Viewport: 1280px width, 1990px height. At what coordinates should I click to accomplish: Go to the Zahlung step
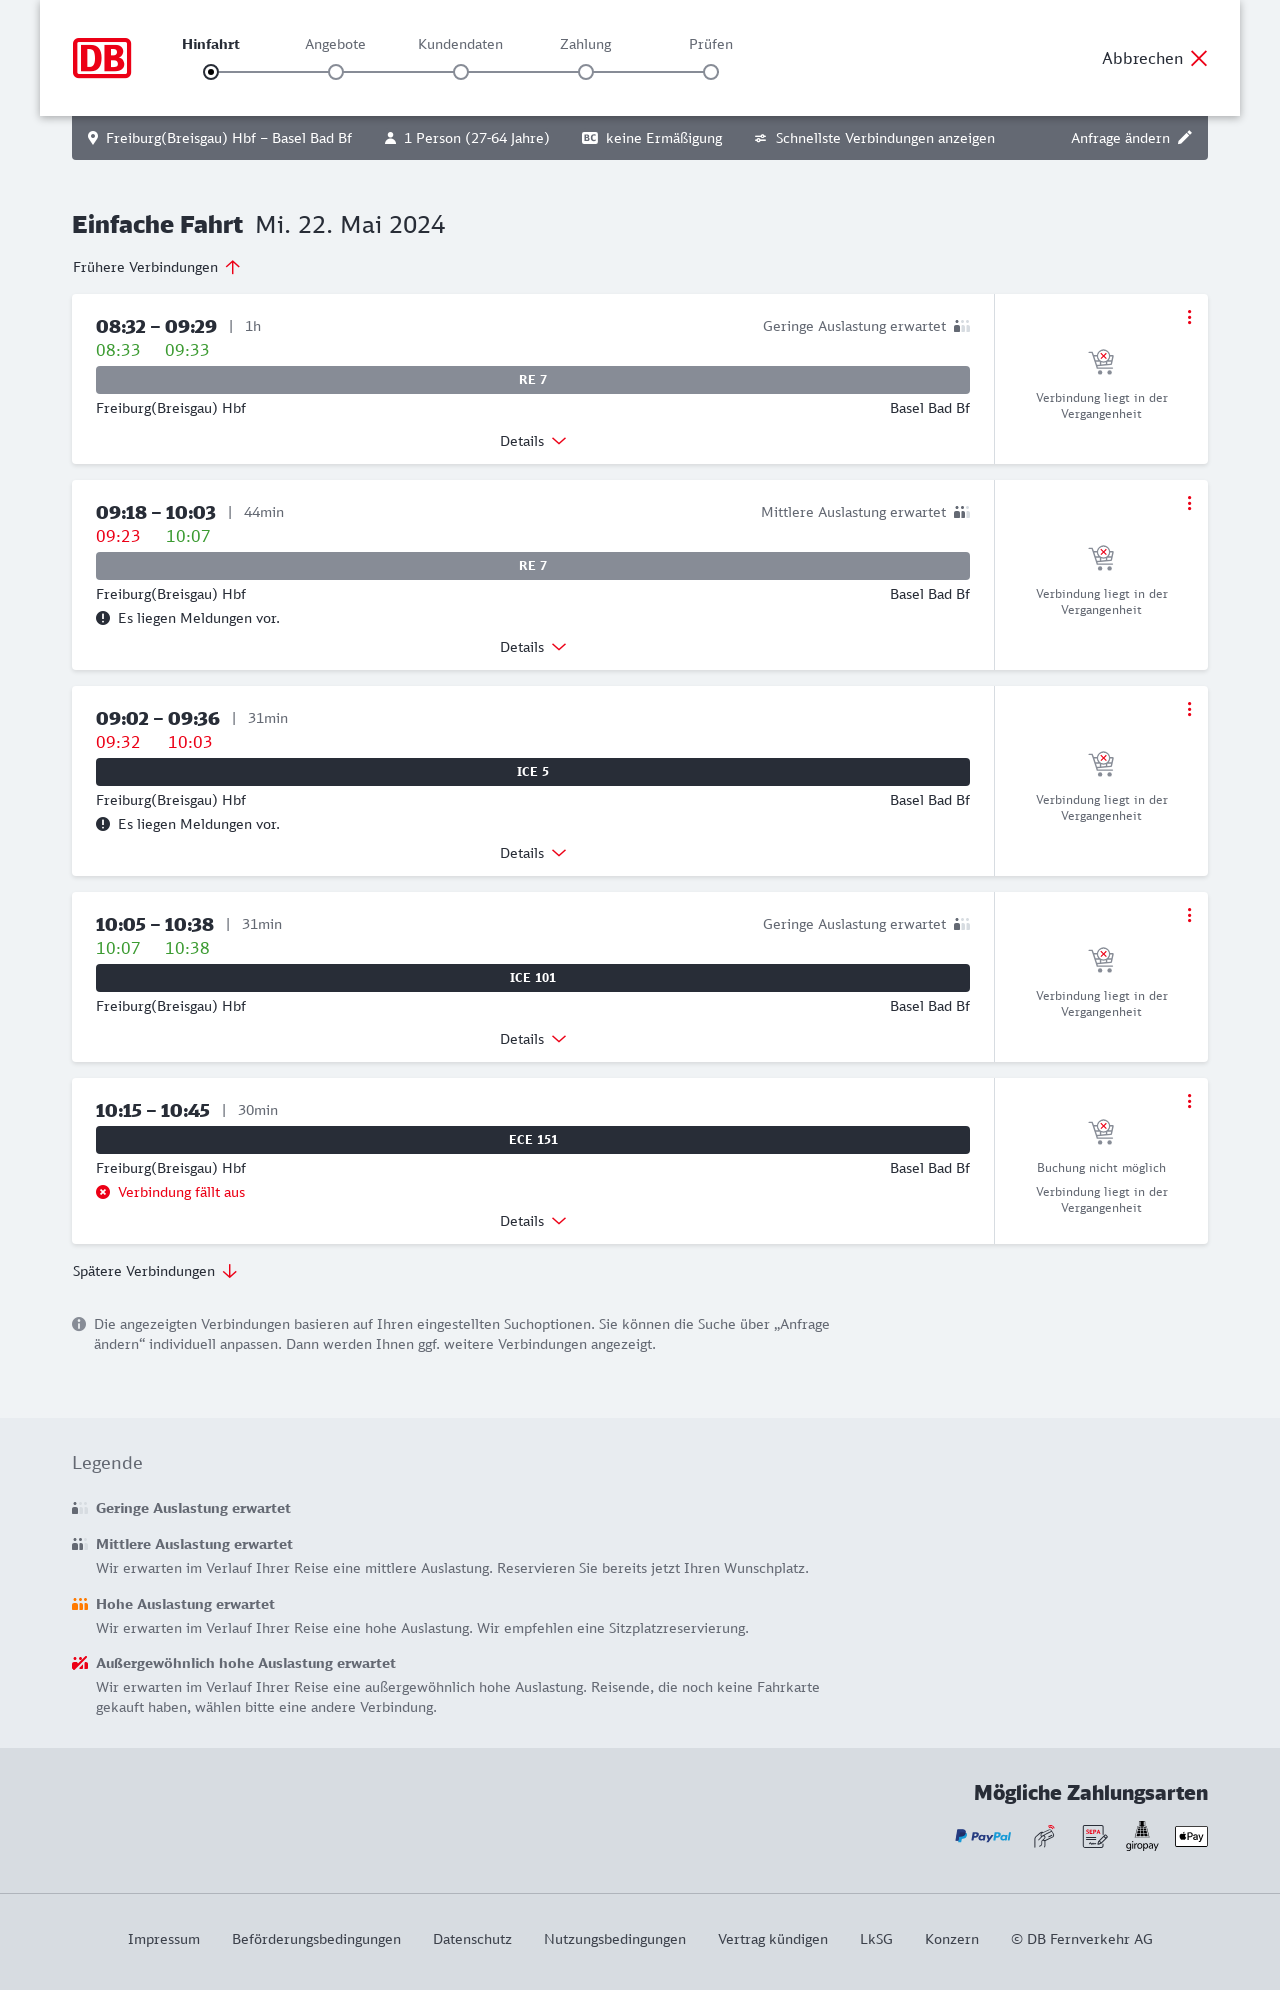(586, 71)
